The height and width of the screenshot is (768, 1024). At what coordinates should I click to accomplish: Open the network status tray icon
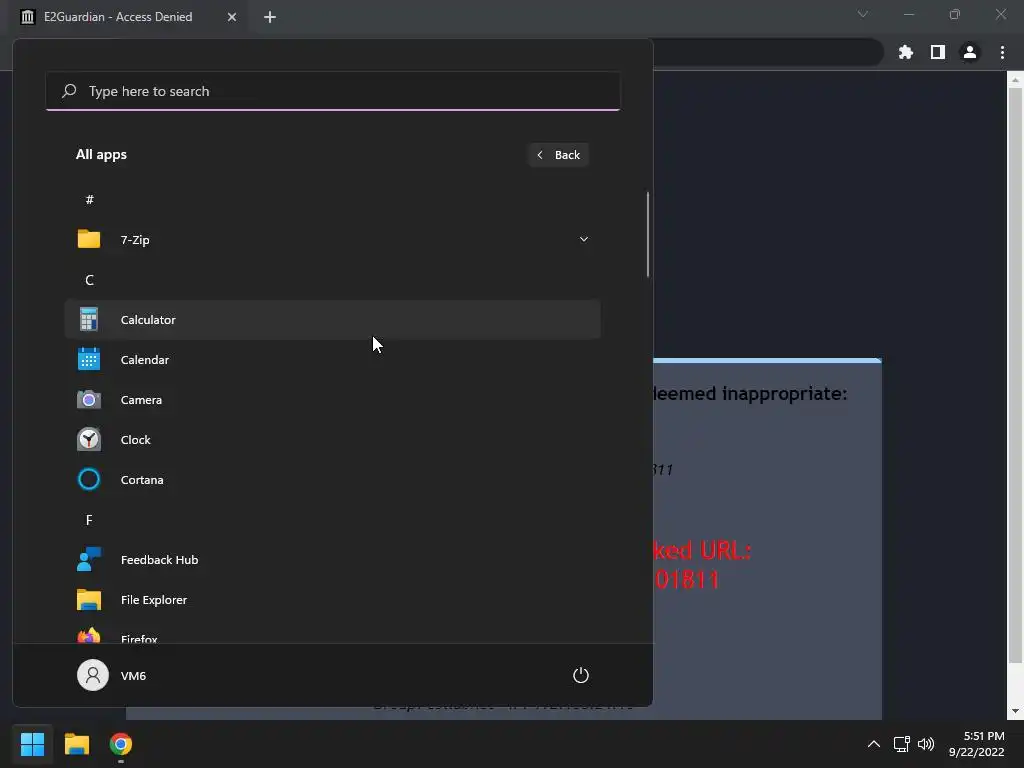click(x=901, y=744)
